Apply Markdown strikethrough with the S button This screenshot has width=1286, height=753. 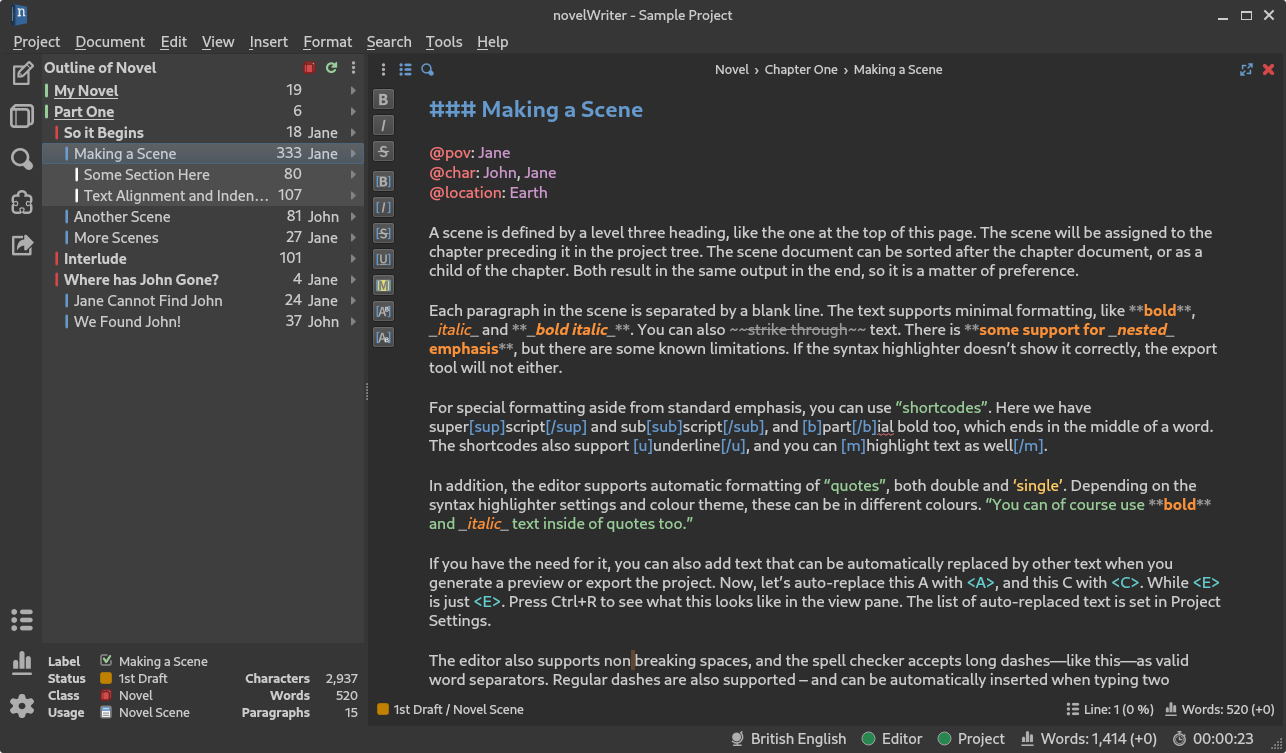tap(383, 151)
